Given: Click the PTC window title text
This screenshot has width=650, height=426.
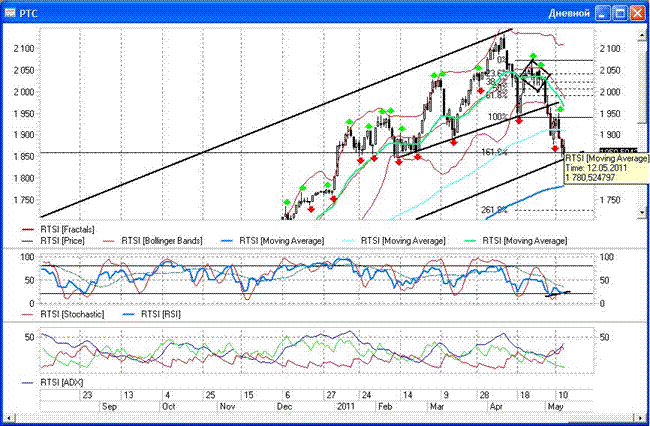Looking at the screenshot, I should pos(29,14).
